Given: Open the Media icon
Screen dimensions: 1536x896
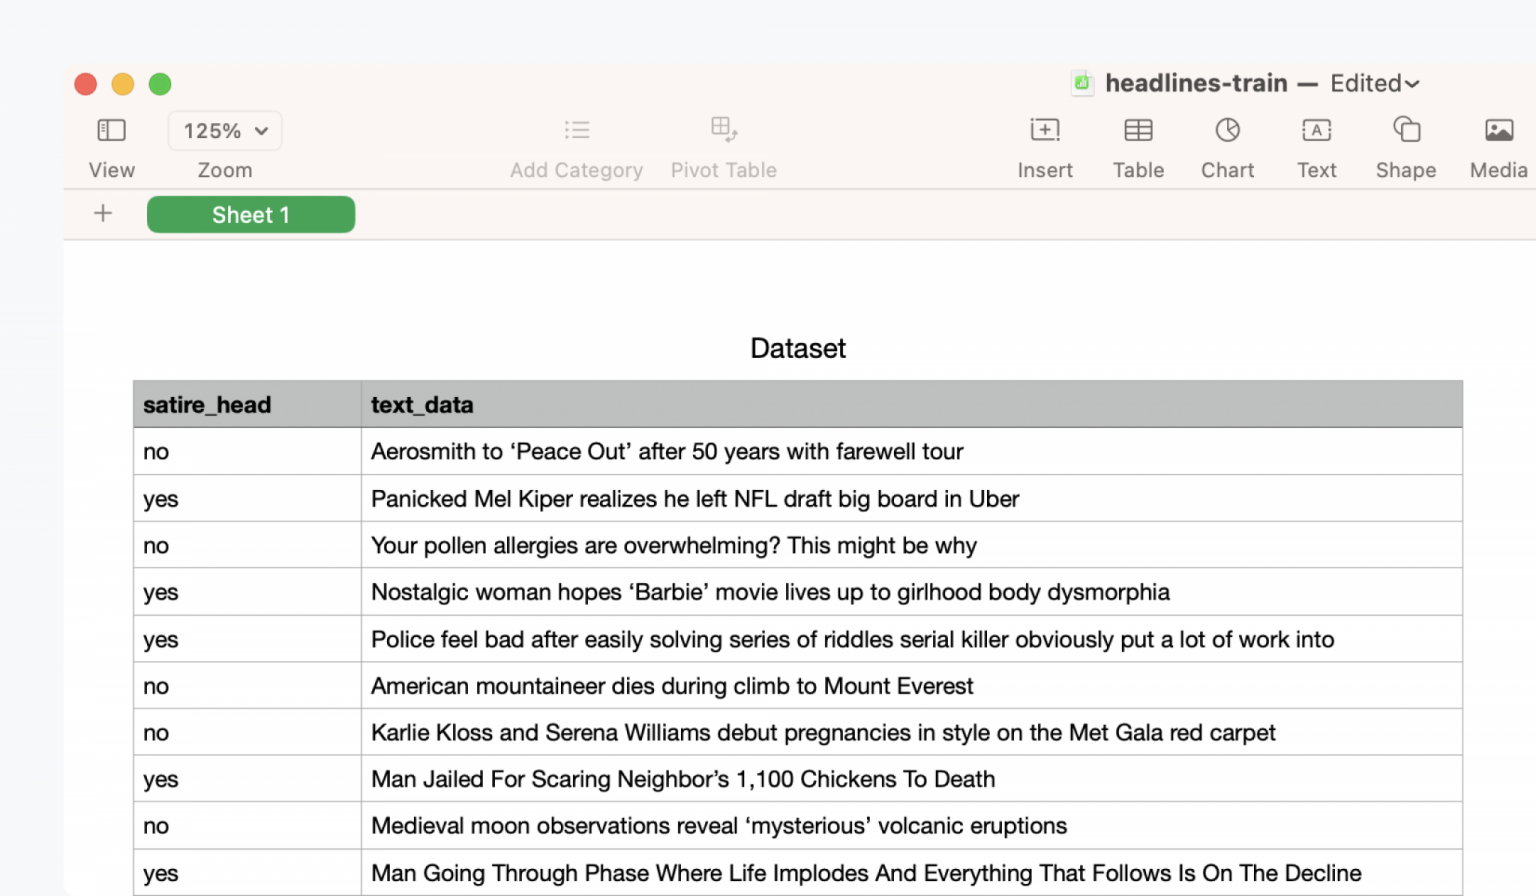Looking at the screenshot, I should point(1499,130).
